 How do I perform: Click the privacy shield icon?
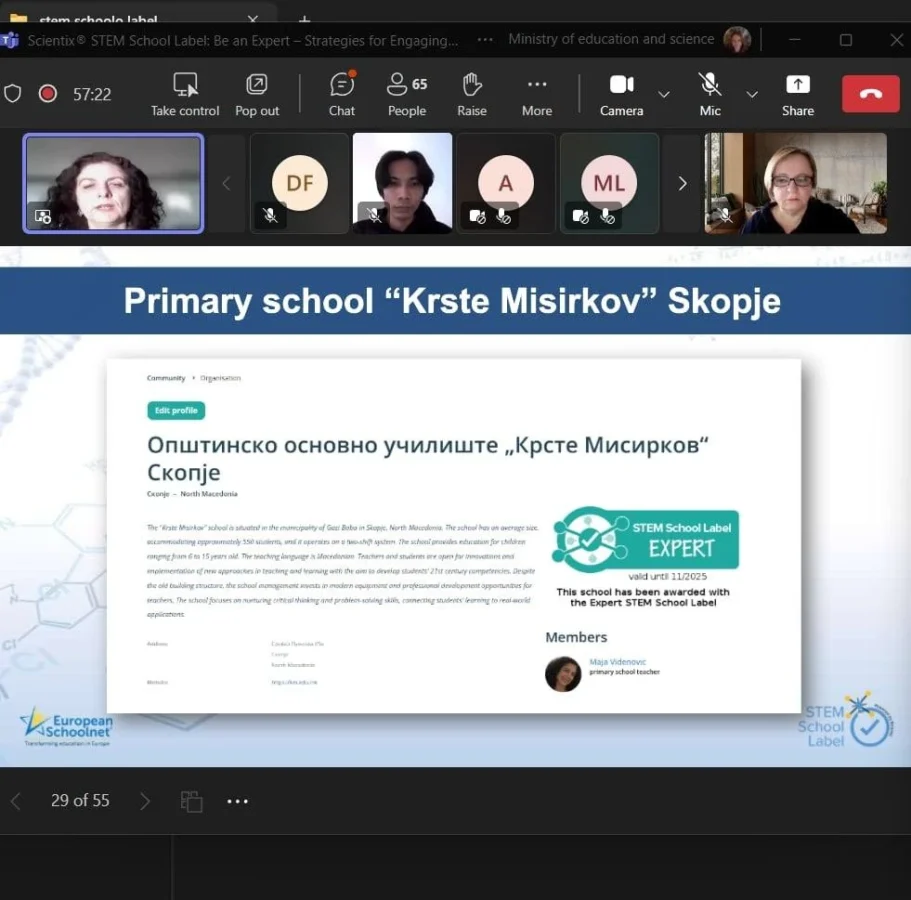pyautogui.click(x=13, y=94)
